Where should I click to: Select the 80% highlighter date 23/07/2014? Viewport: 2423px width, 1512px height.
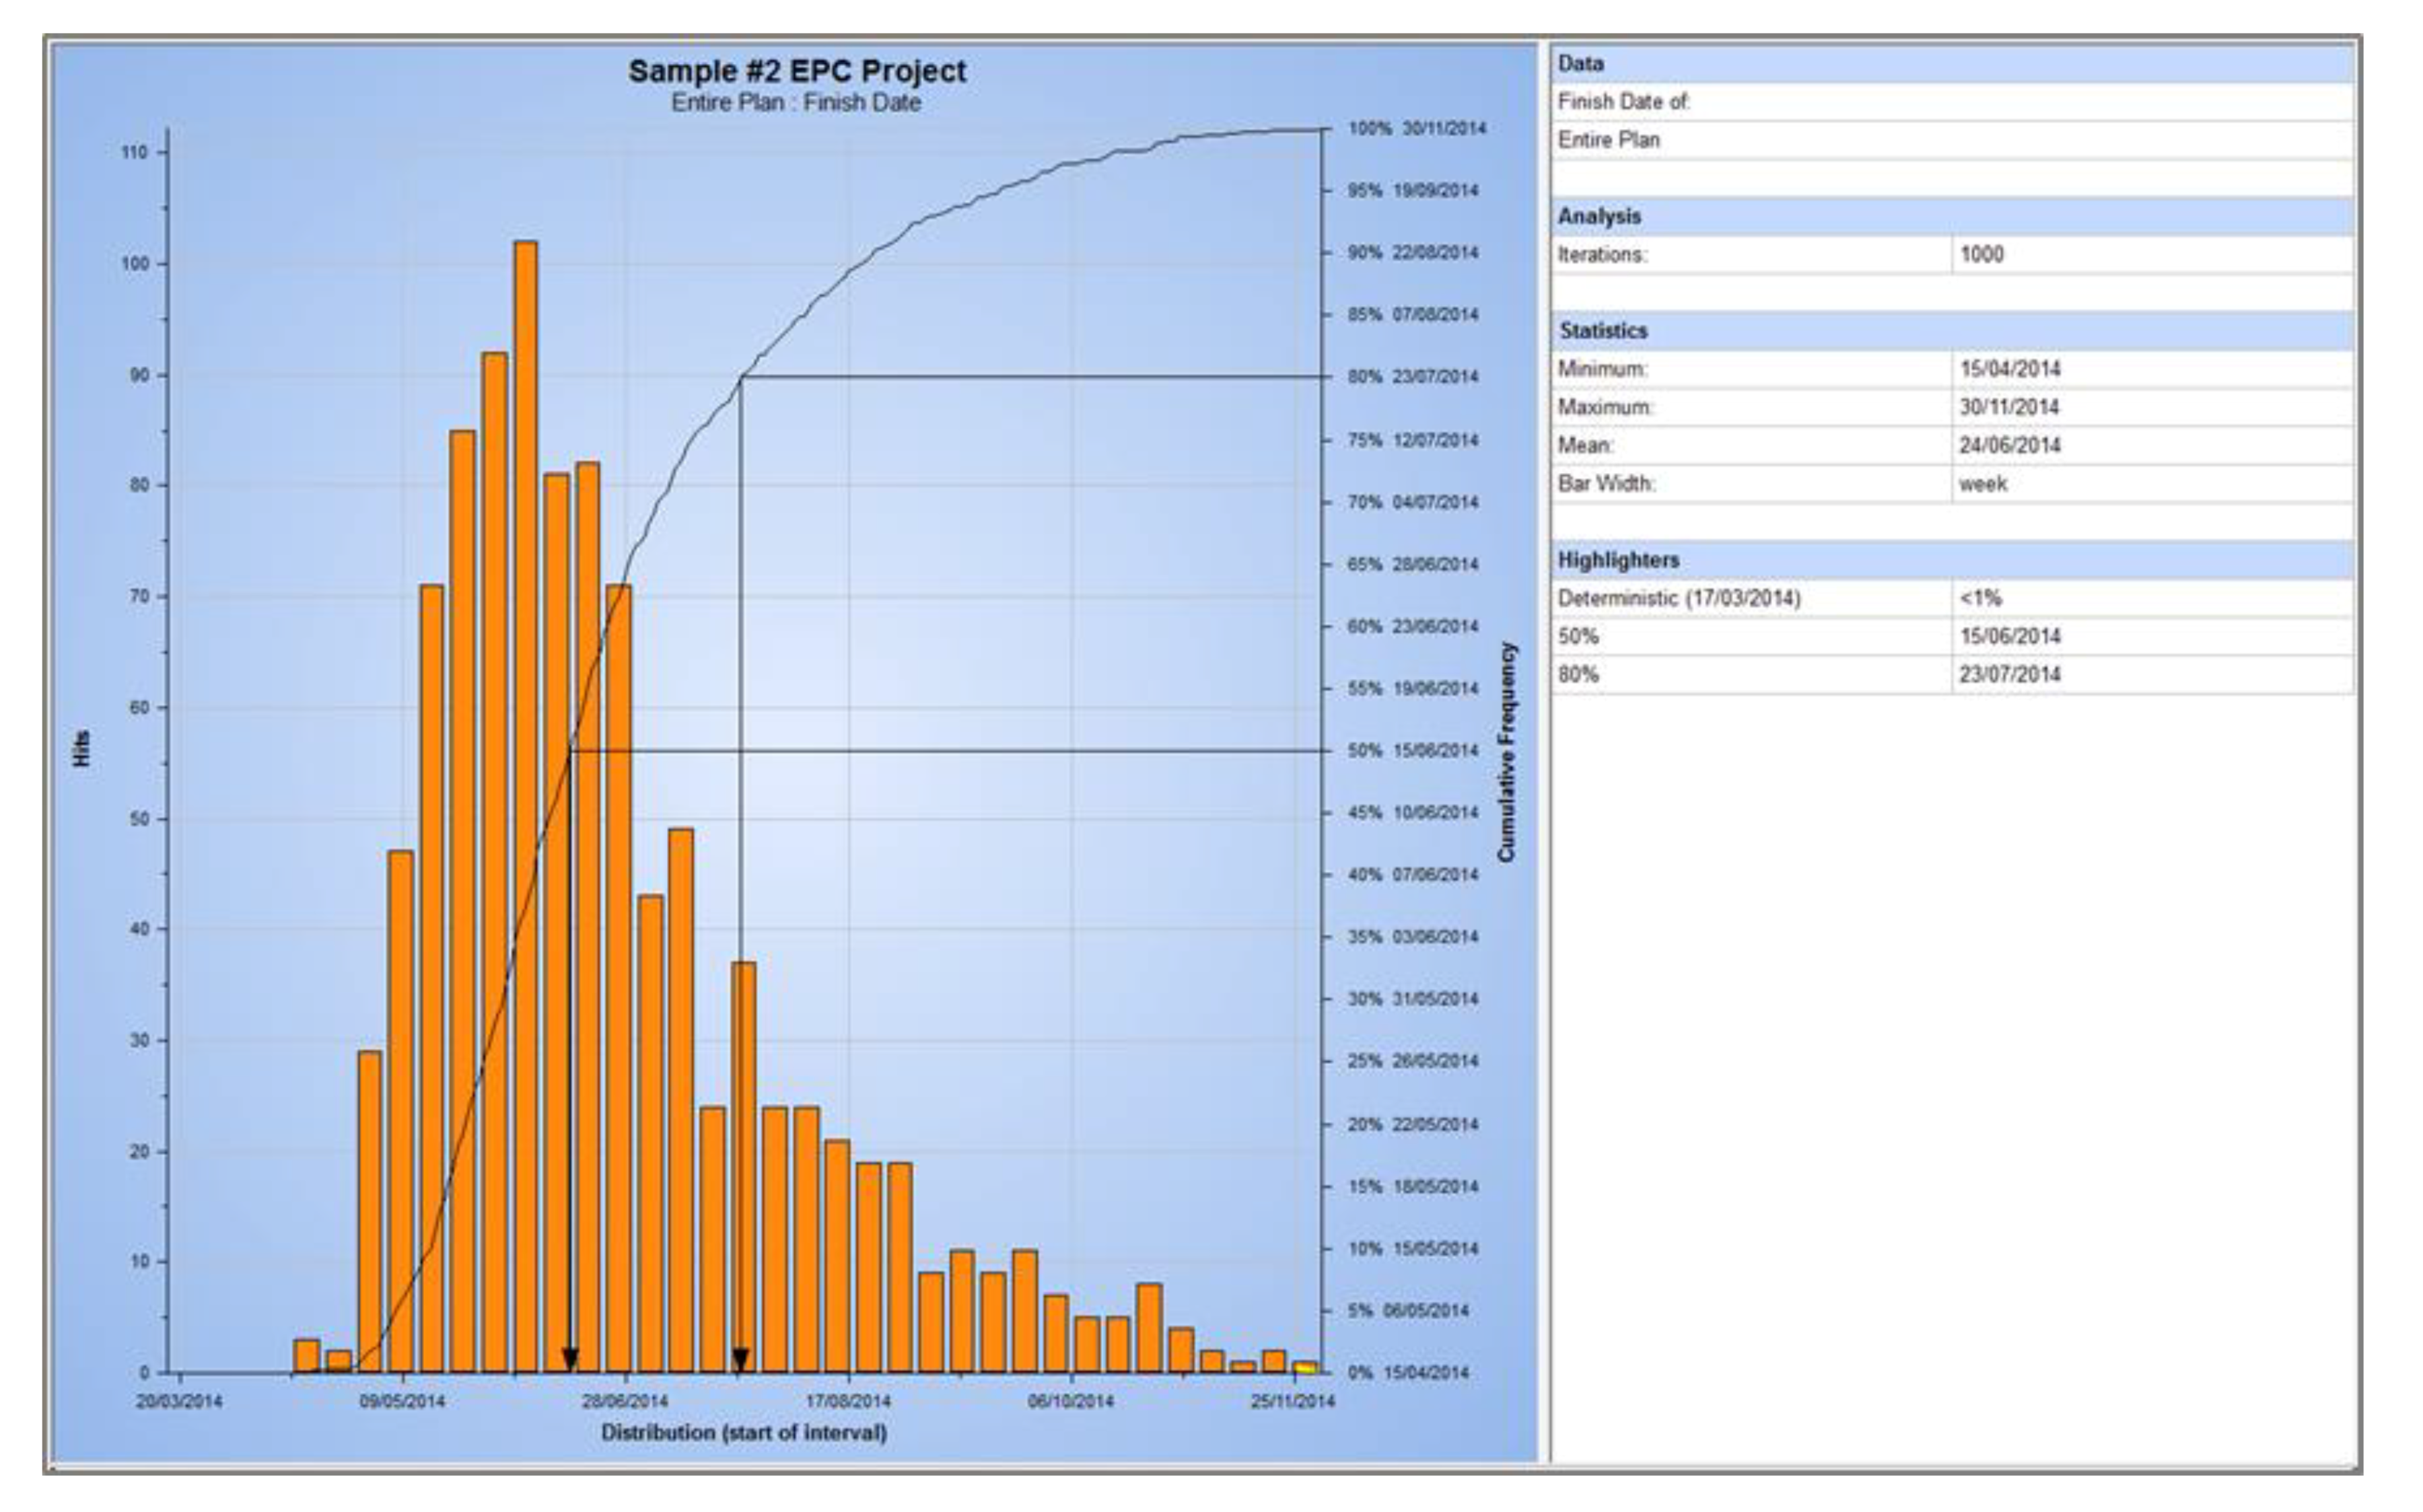(x=2009, y=674)
